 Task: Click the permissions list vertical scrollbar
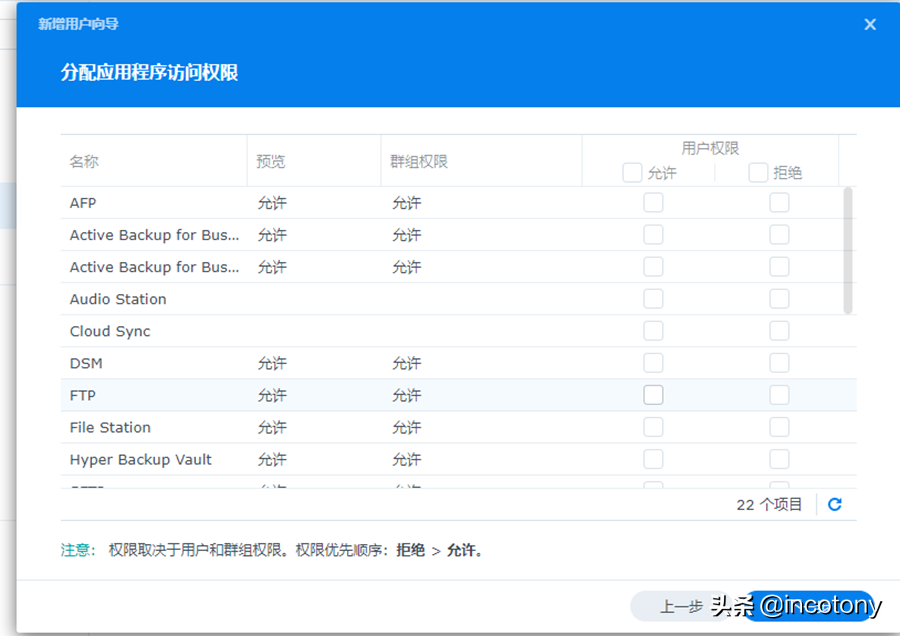[848, 251]
